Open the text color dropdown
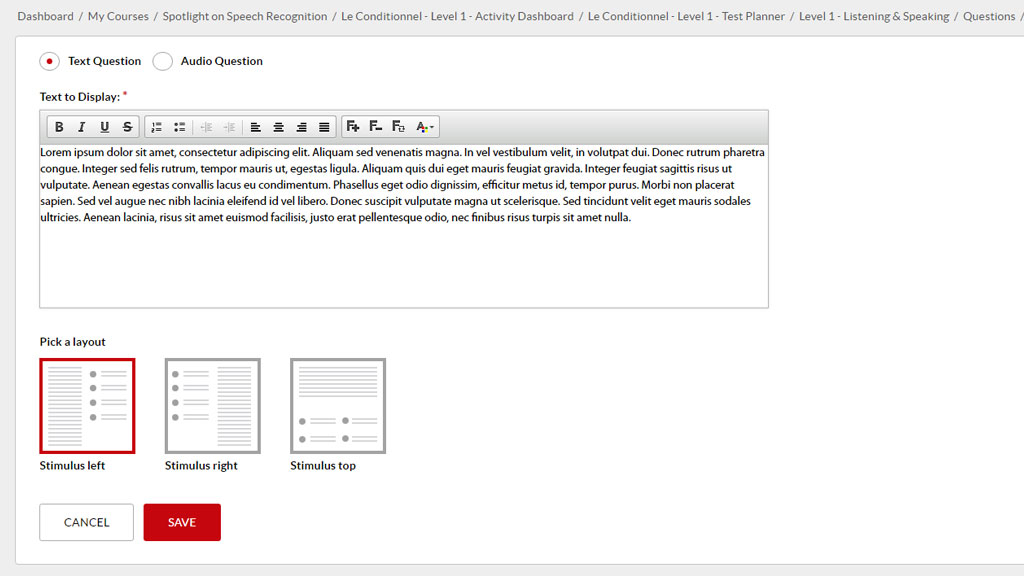 coord(424,127)
